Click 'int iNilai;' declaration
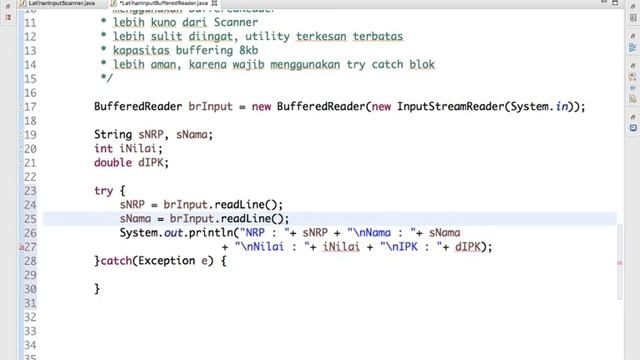Viewport: 640px width, 360px height. (x=128, y=149)
